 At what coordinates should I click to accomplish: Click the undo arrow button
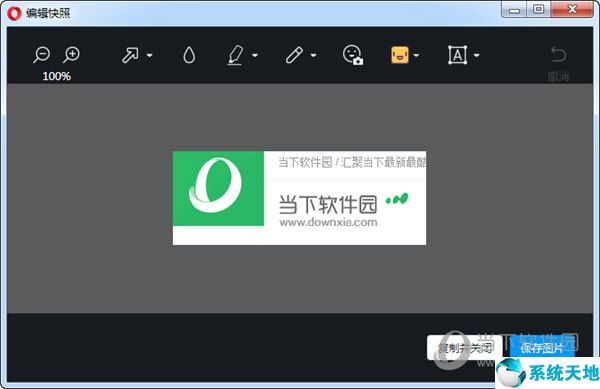558,54
